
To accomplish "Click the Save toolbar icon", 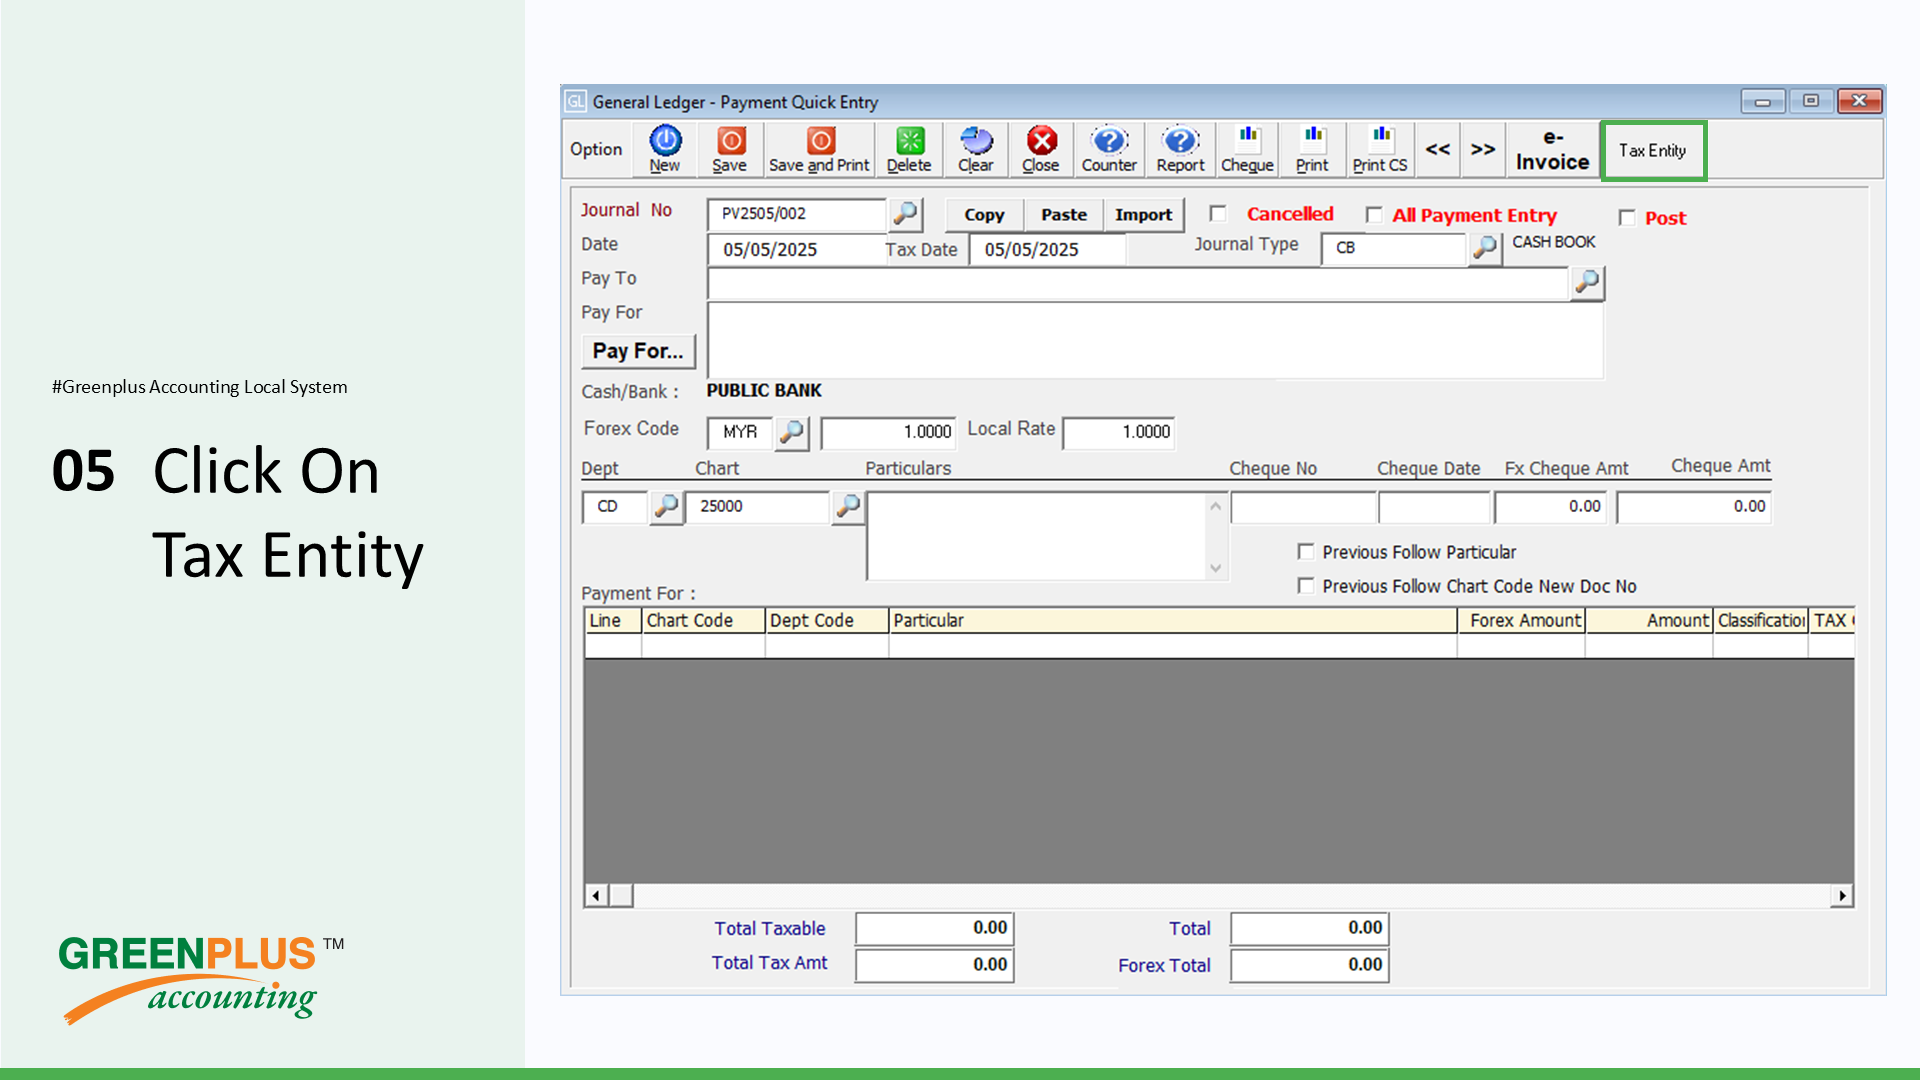I will click(730, 150).
